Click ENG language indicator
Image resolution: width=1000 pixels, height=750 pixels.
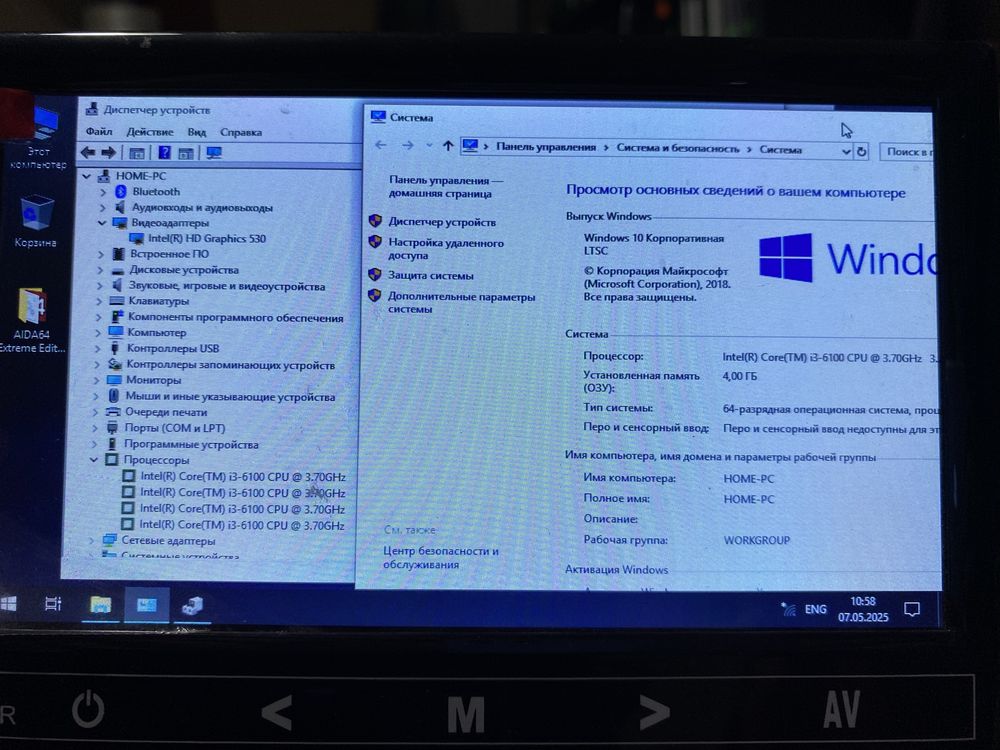816,609
